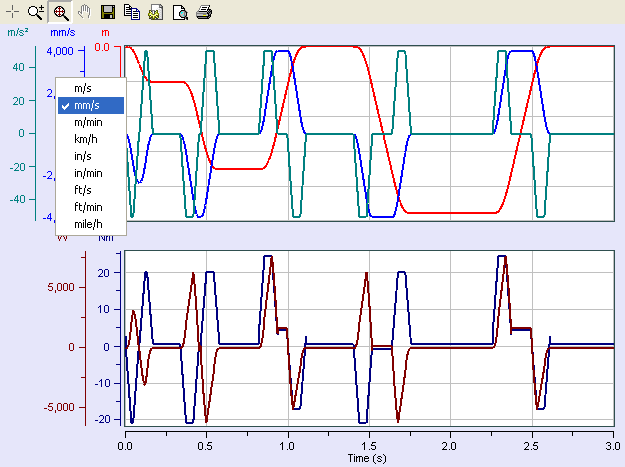Select the crosshair cursor tool
625x467 pixels.
click(x=13, y=13)
